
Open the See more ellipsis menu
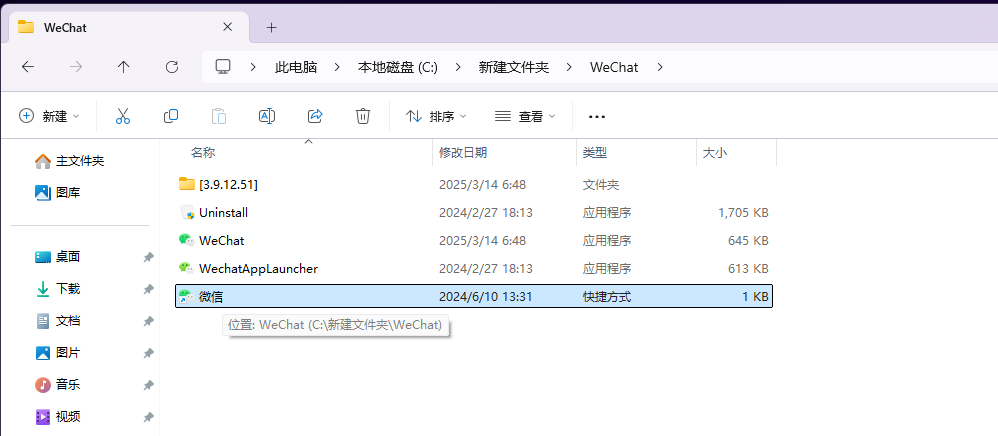(x=597, y=116)
